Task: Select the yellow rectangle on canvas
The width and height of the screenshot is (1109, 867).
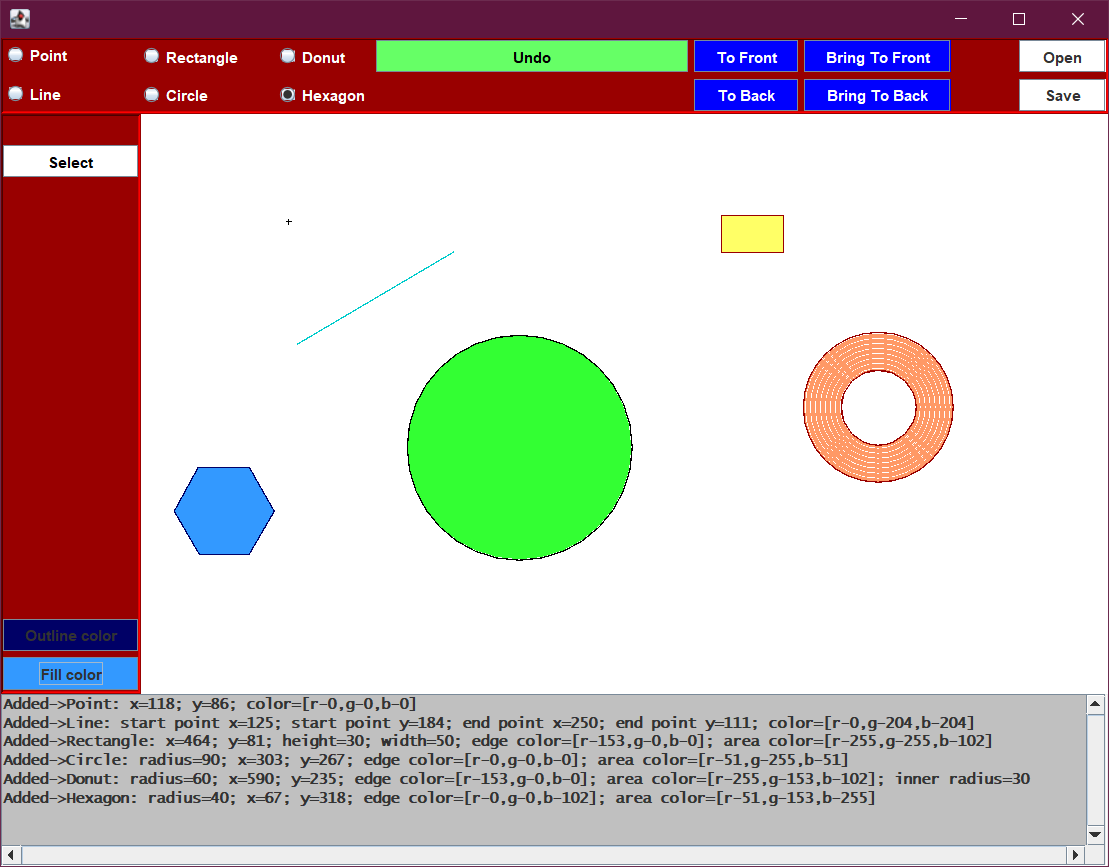Action: point(752,233)
